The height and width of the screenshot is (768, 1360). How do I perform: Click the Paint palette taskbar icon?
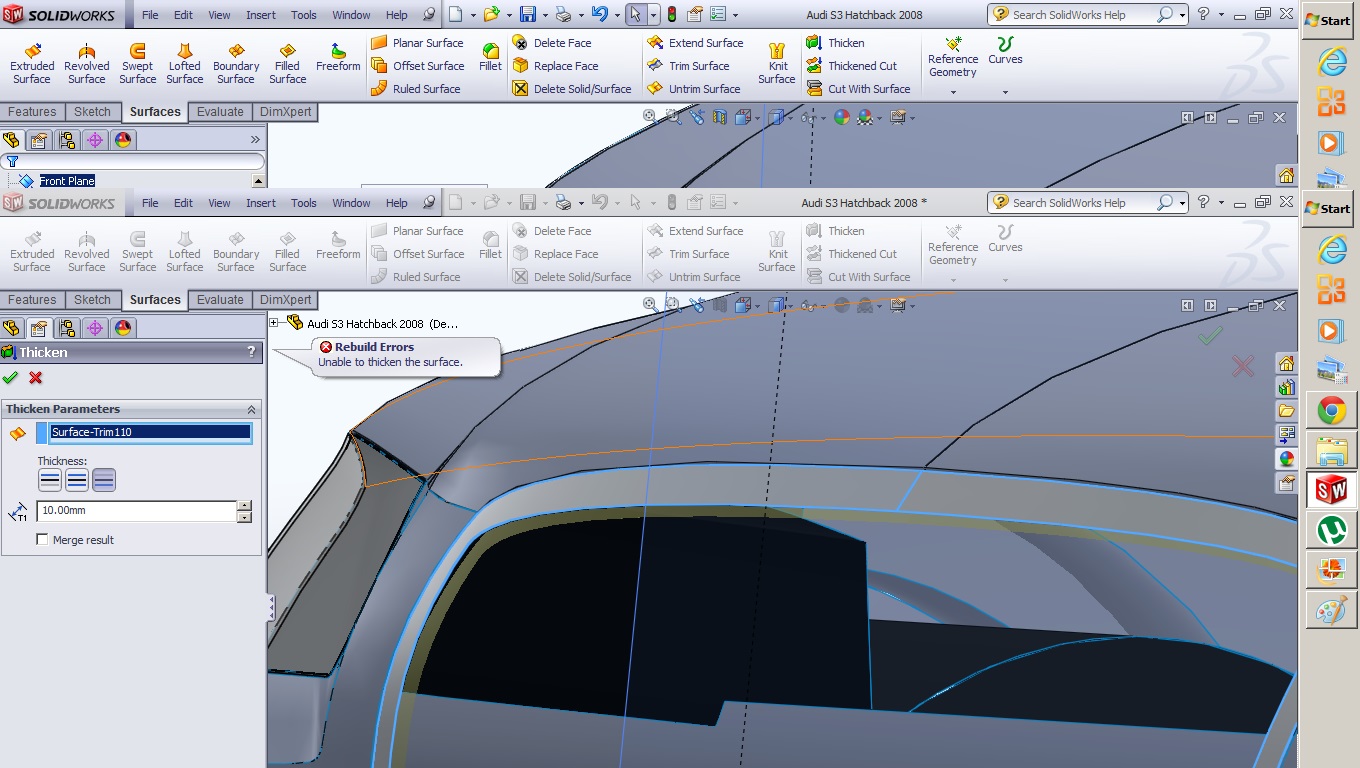(x=1331, y=610)
